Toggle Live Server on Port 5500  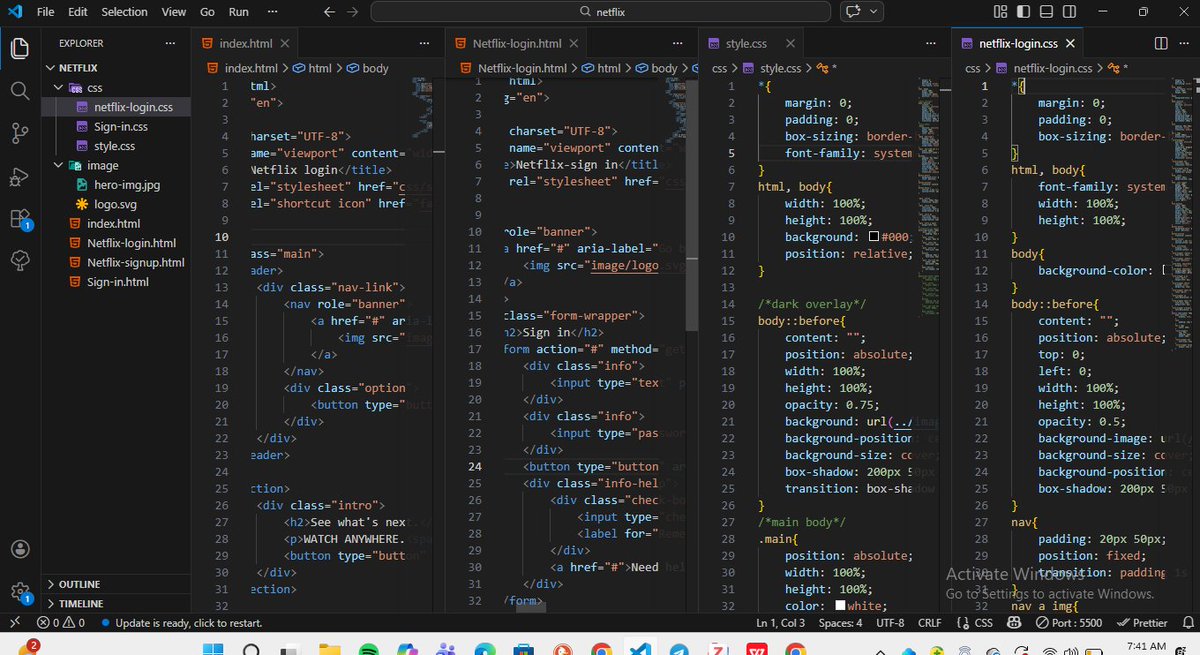tap(1068, 622)
